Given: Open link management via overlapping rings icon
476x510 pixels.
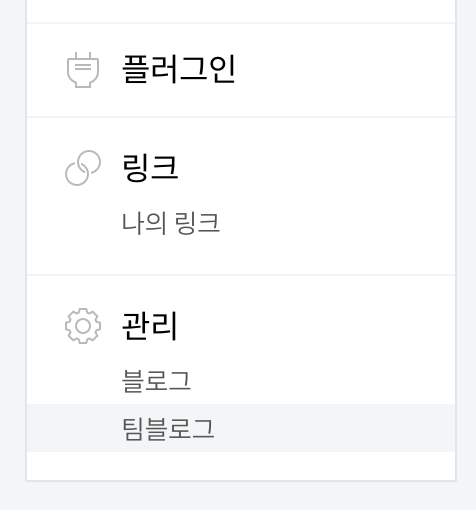Looking at the screenshot, I should 83,168.
